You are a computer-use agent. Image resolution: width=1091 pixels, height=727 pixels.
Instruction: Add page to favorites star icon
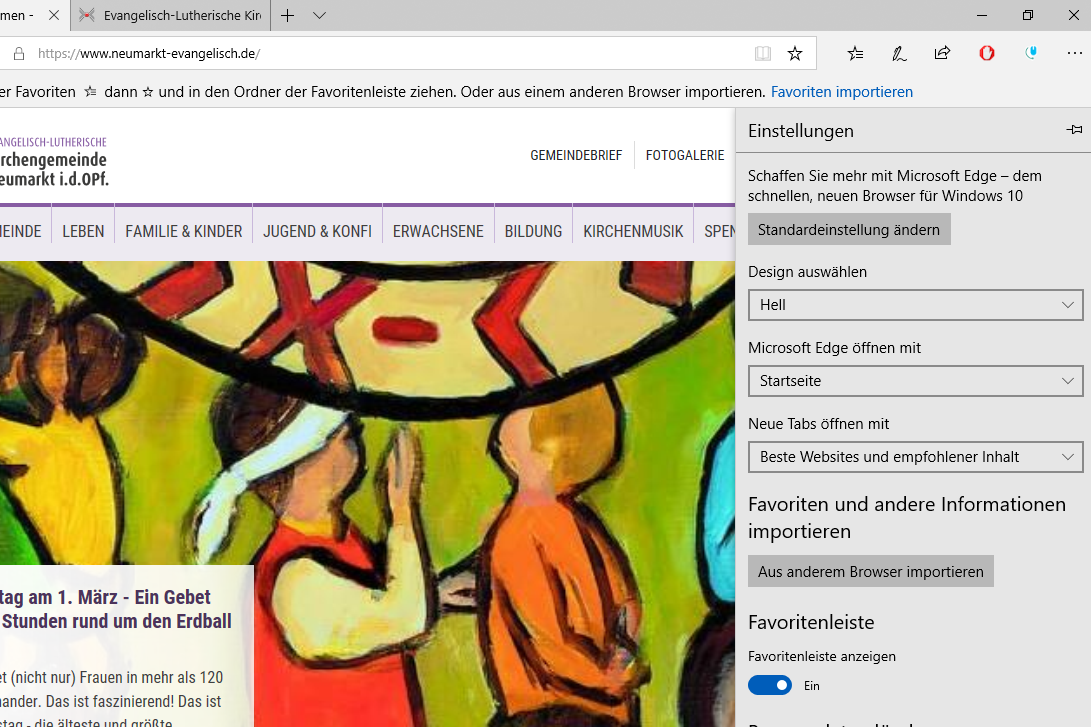pos(795,54)
